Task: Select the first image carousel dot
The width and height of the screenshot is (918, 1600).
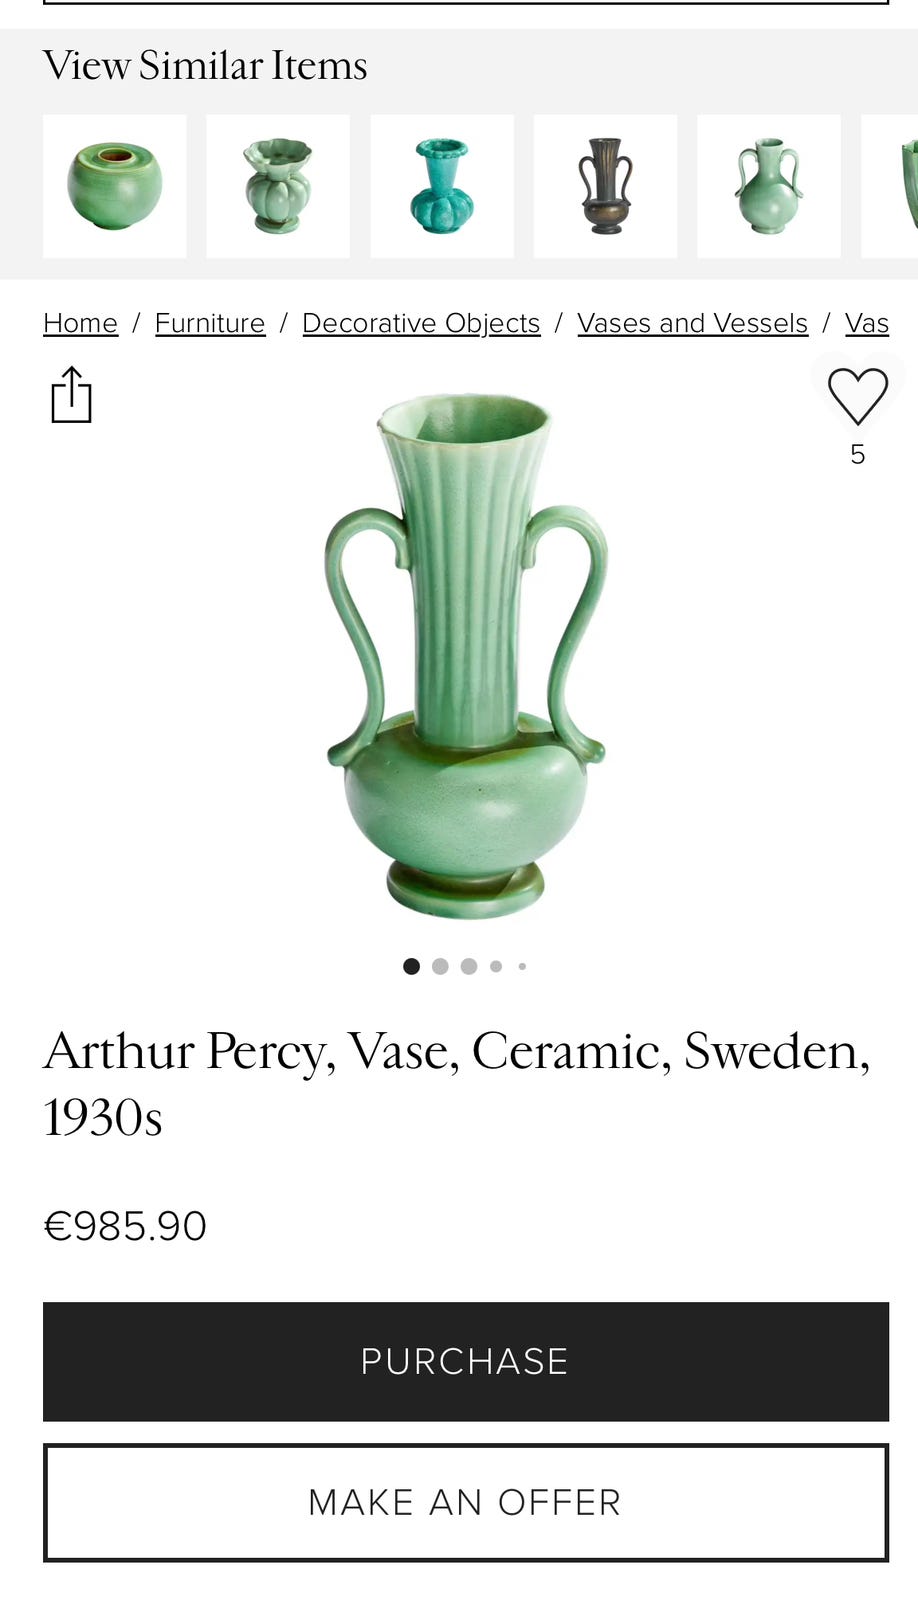Action: click(x=411, y=966)
